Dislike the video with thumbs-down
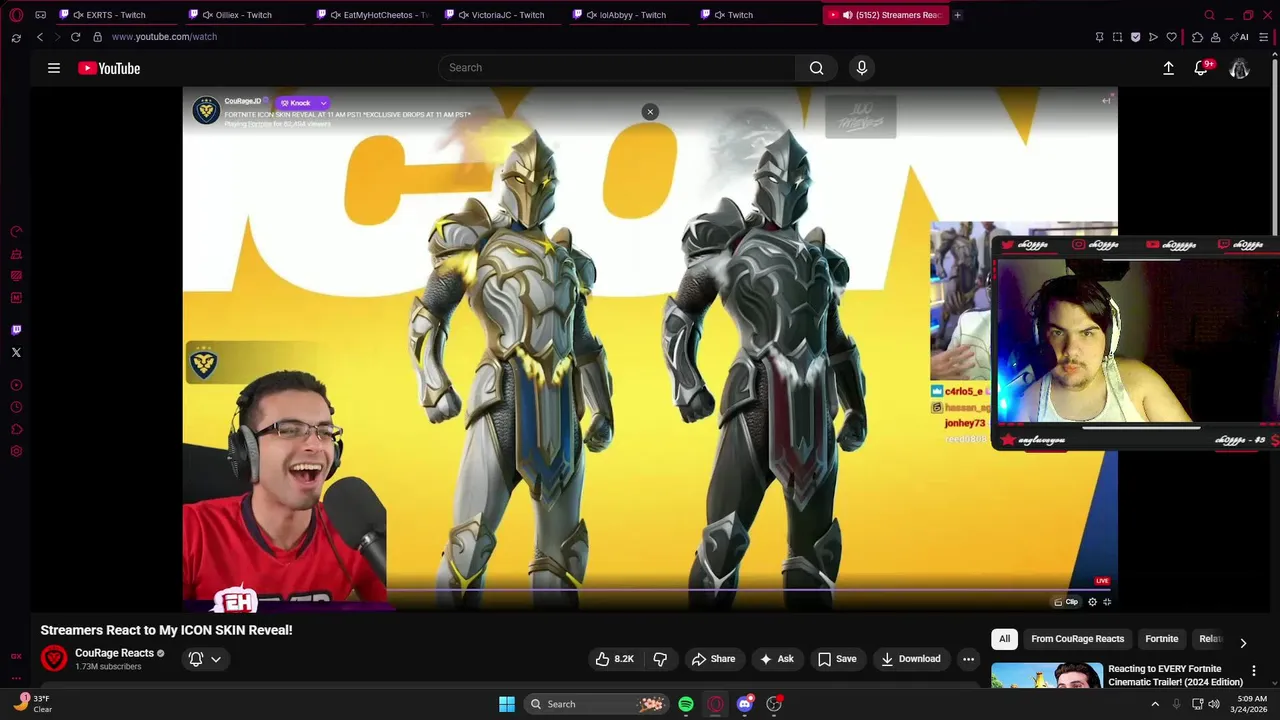Viewport: 1280px width, 720px height. [x=660, y=659]
